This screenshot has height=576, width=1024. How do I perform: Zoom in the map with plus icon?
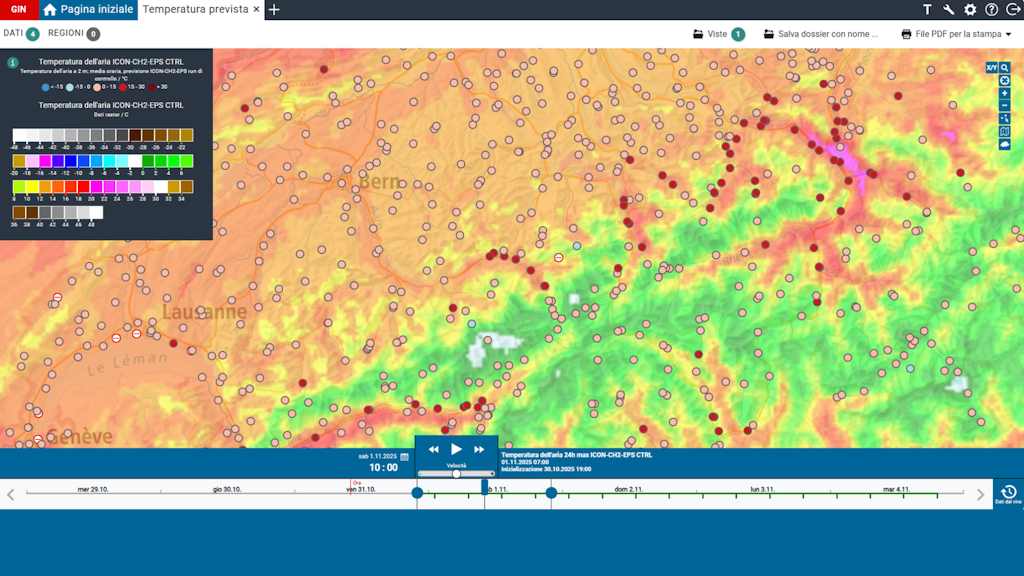coord(1005,93)
